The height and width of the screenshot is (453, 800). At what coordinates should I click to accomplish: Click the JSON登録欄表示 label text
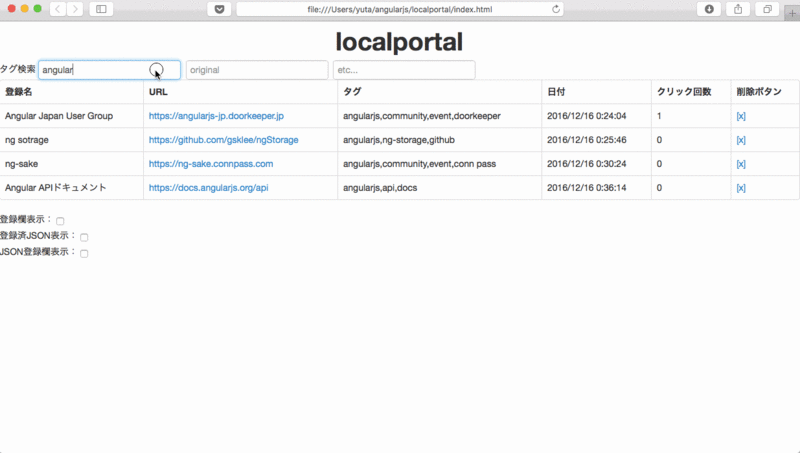pos(38,252)
